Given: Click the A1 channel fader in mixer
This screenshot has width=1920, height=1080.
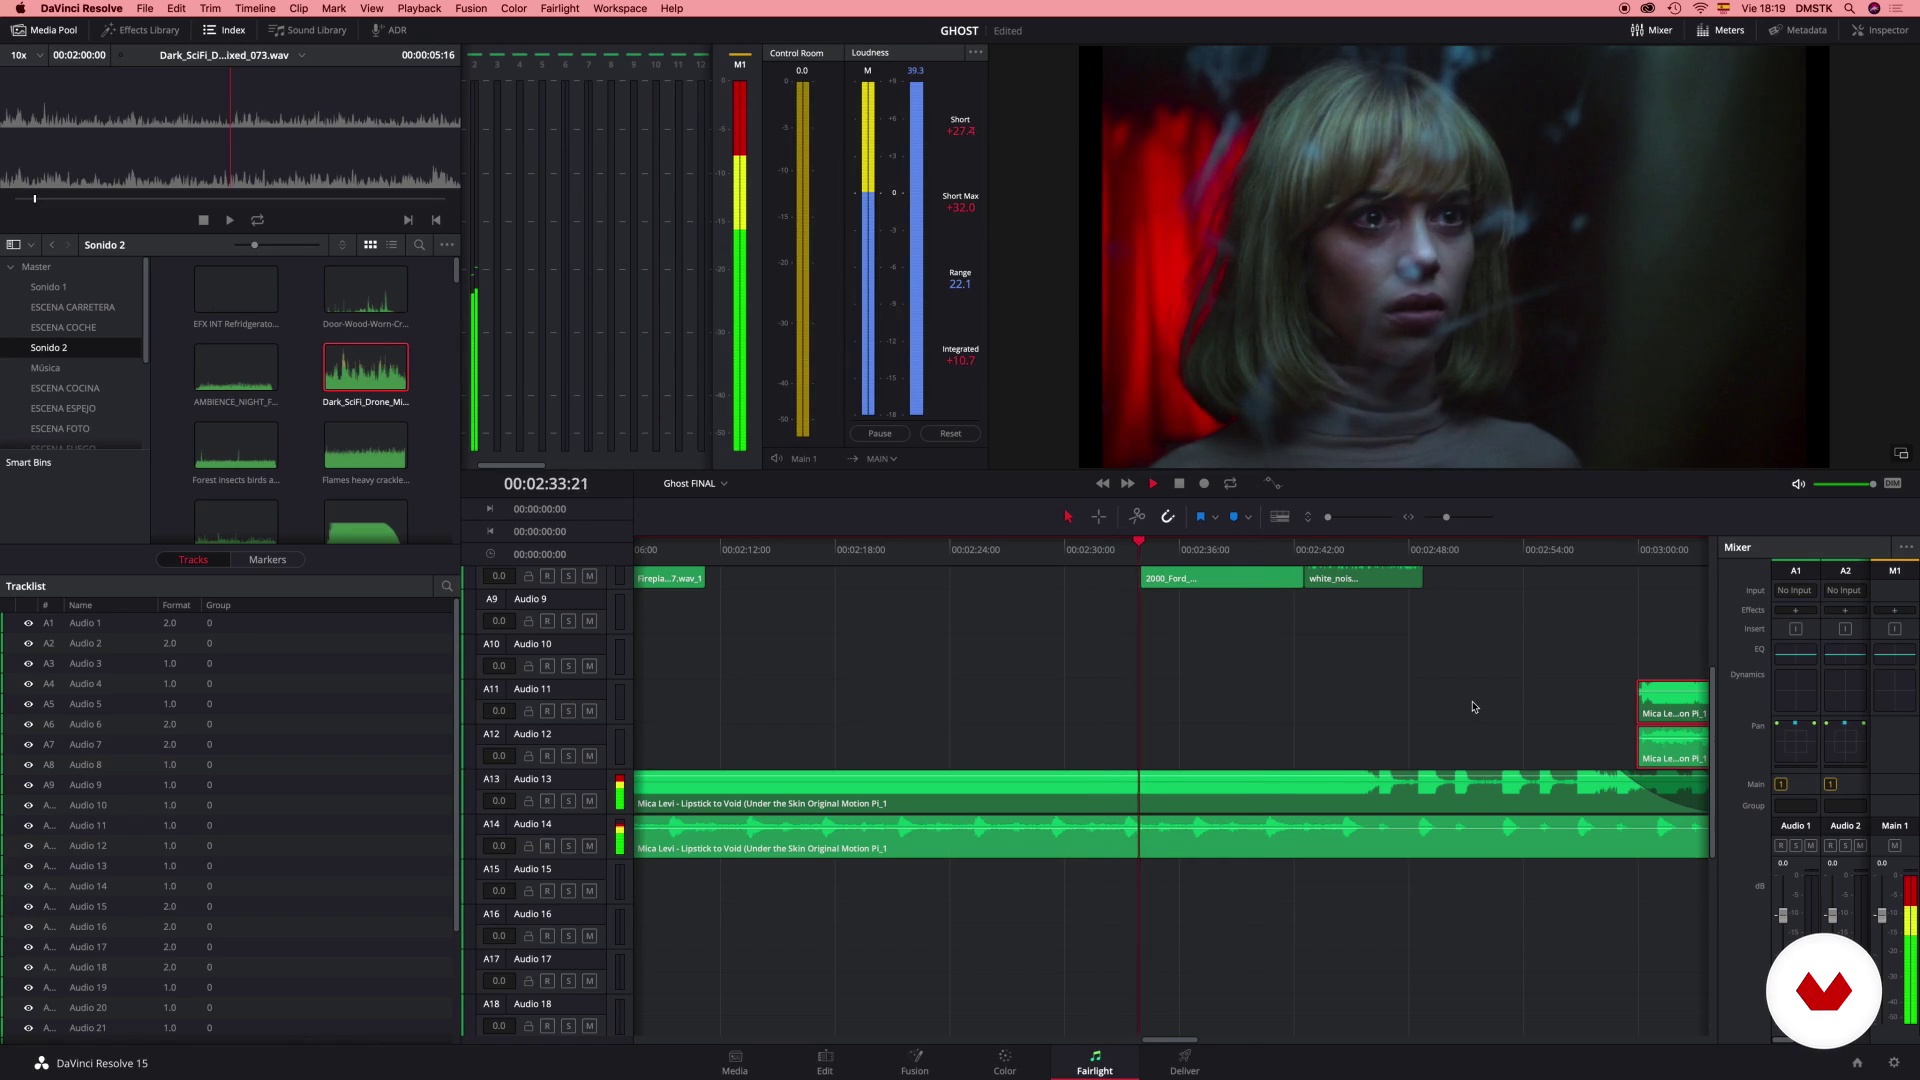Looking at the screenshot, I should click(x=1782, y=915).
